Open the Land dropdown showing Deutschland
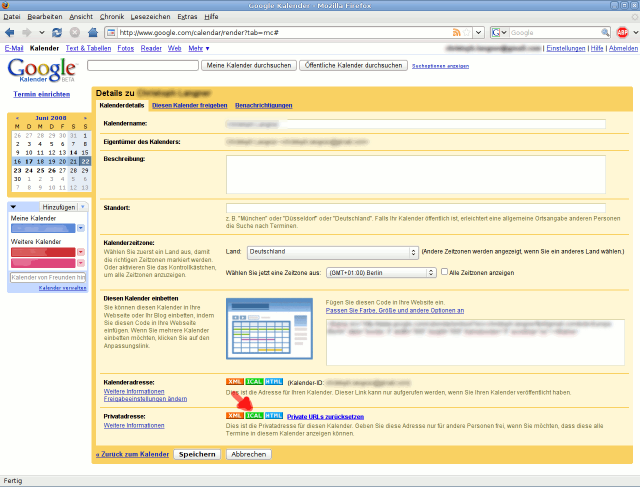Screen dimensions: 640x487 tap(333, 252)
